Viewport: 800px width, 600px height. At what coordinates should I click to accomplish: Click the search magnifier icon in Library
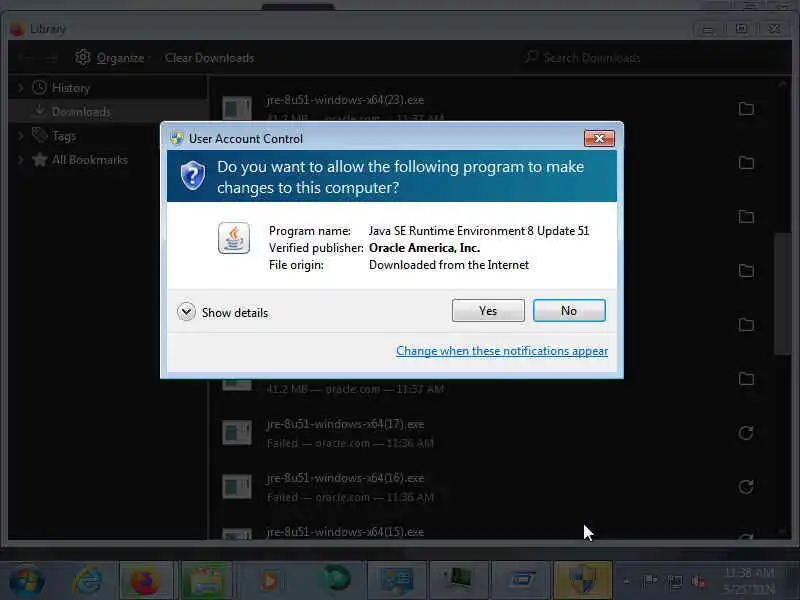click(x=531, y=57)
